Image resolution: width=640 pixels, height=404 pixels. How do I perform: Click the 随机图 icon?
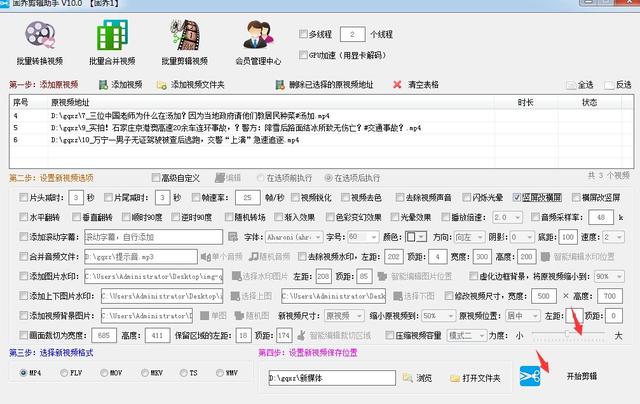coord(239,315)
